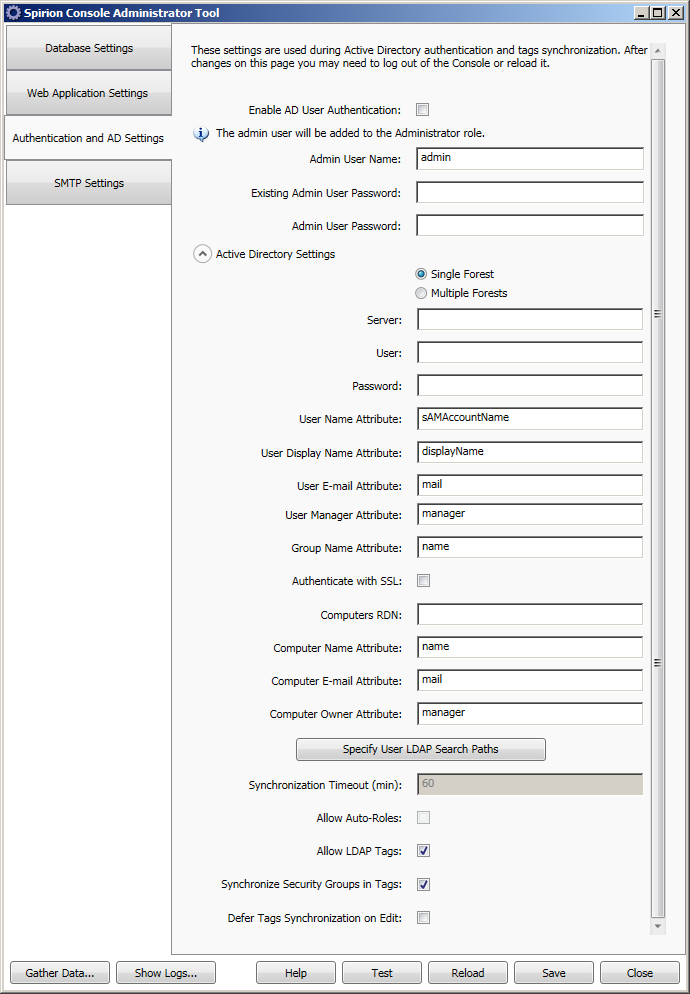This screenshot has height=994, width=690.
Task: Uncheck Allow LDAP Tags
Action: 423,851
